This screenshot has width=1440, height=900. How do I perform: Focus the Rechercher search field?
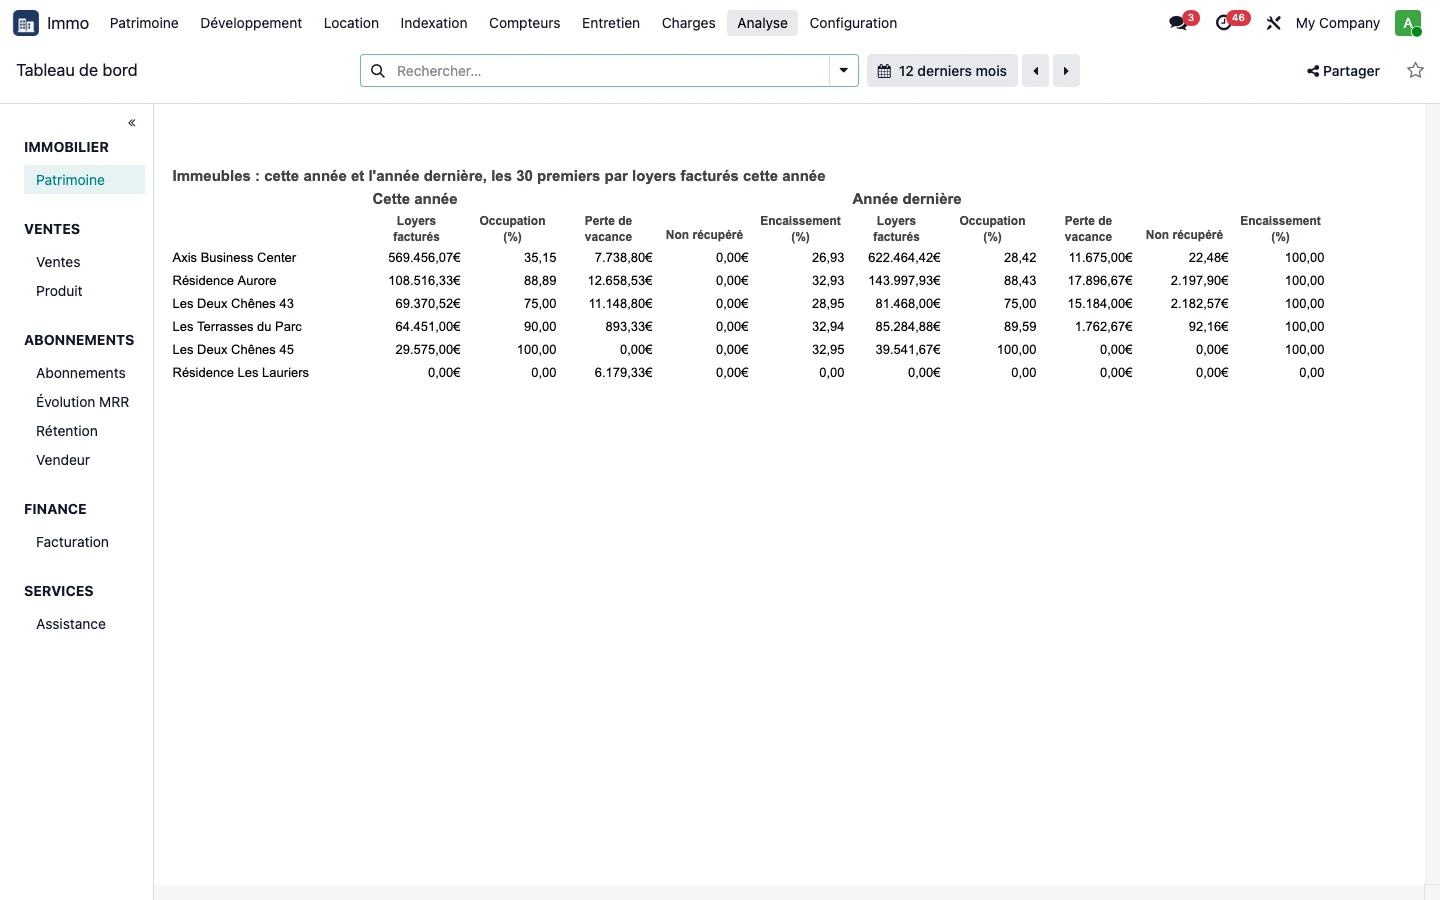(610, 71)
